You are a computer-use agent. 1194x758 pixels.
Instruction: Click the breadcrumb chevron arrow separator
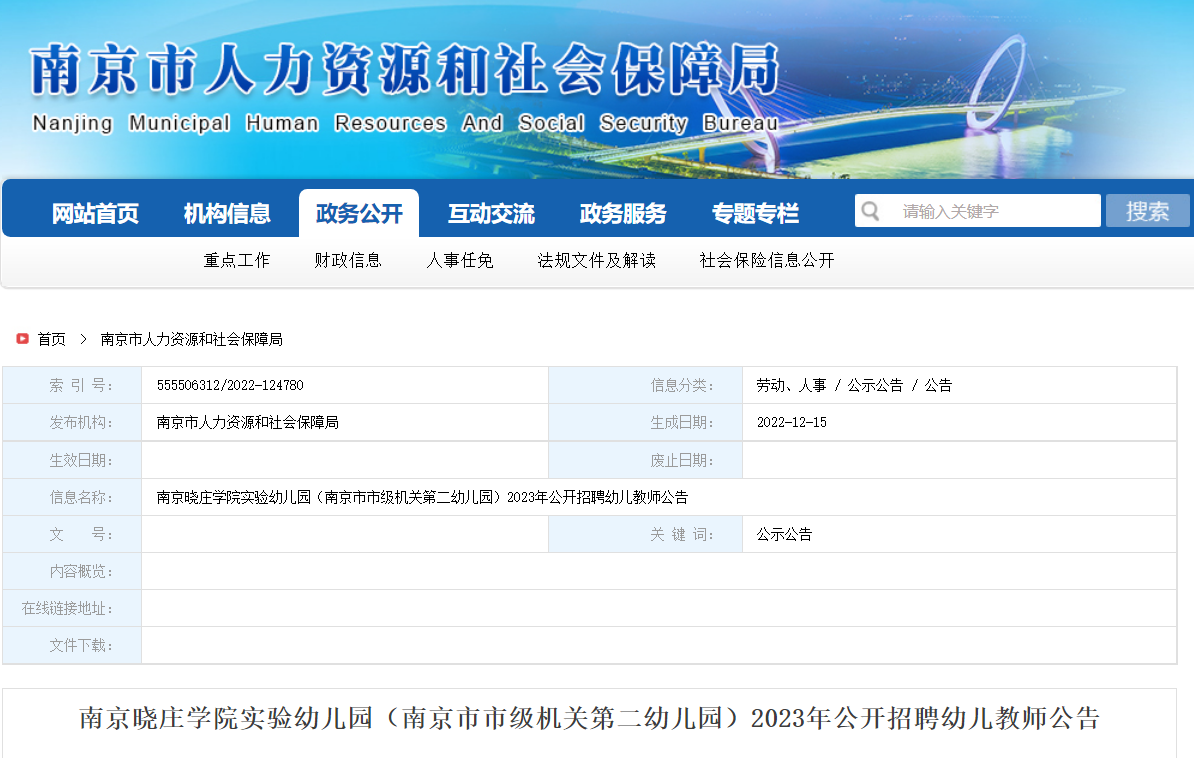coord(83,339)
